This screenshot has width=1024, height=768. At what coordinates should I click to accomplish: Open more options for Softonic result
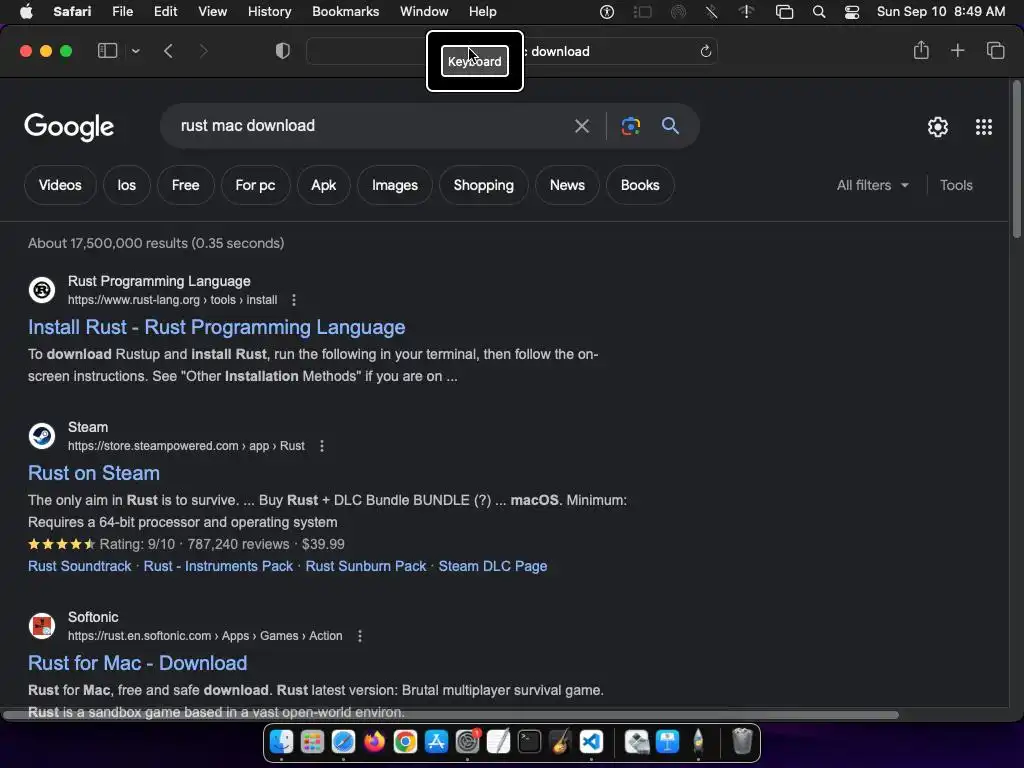coord(359,636)
